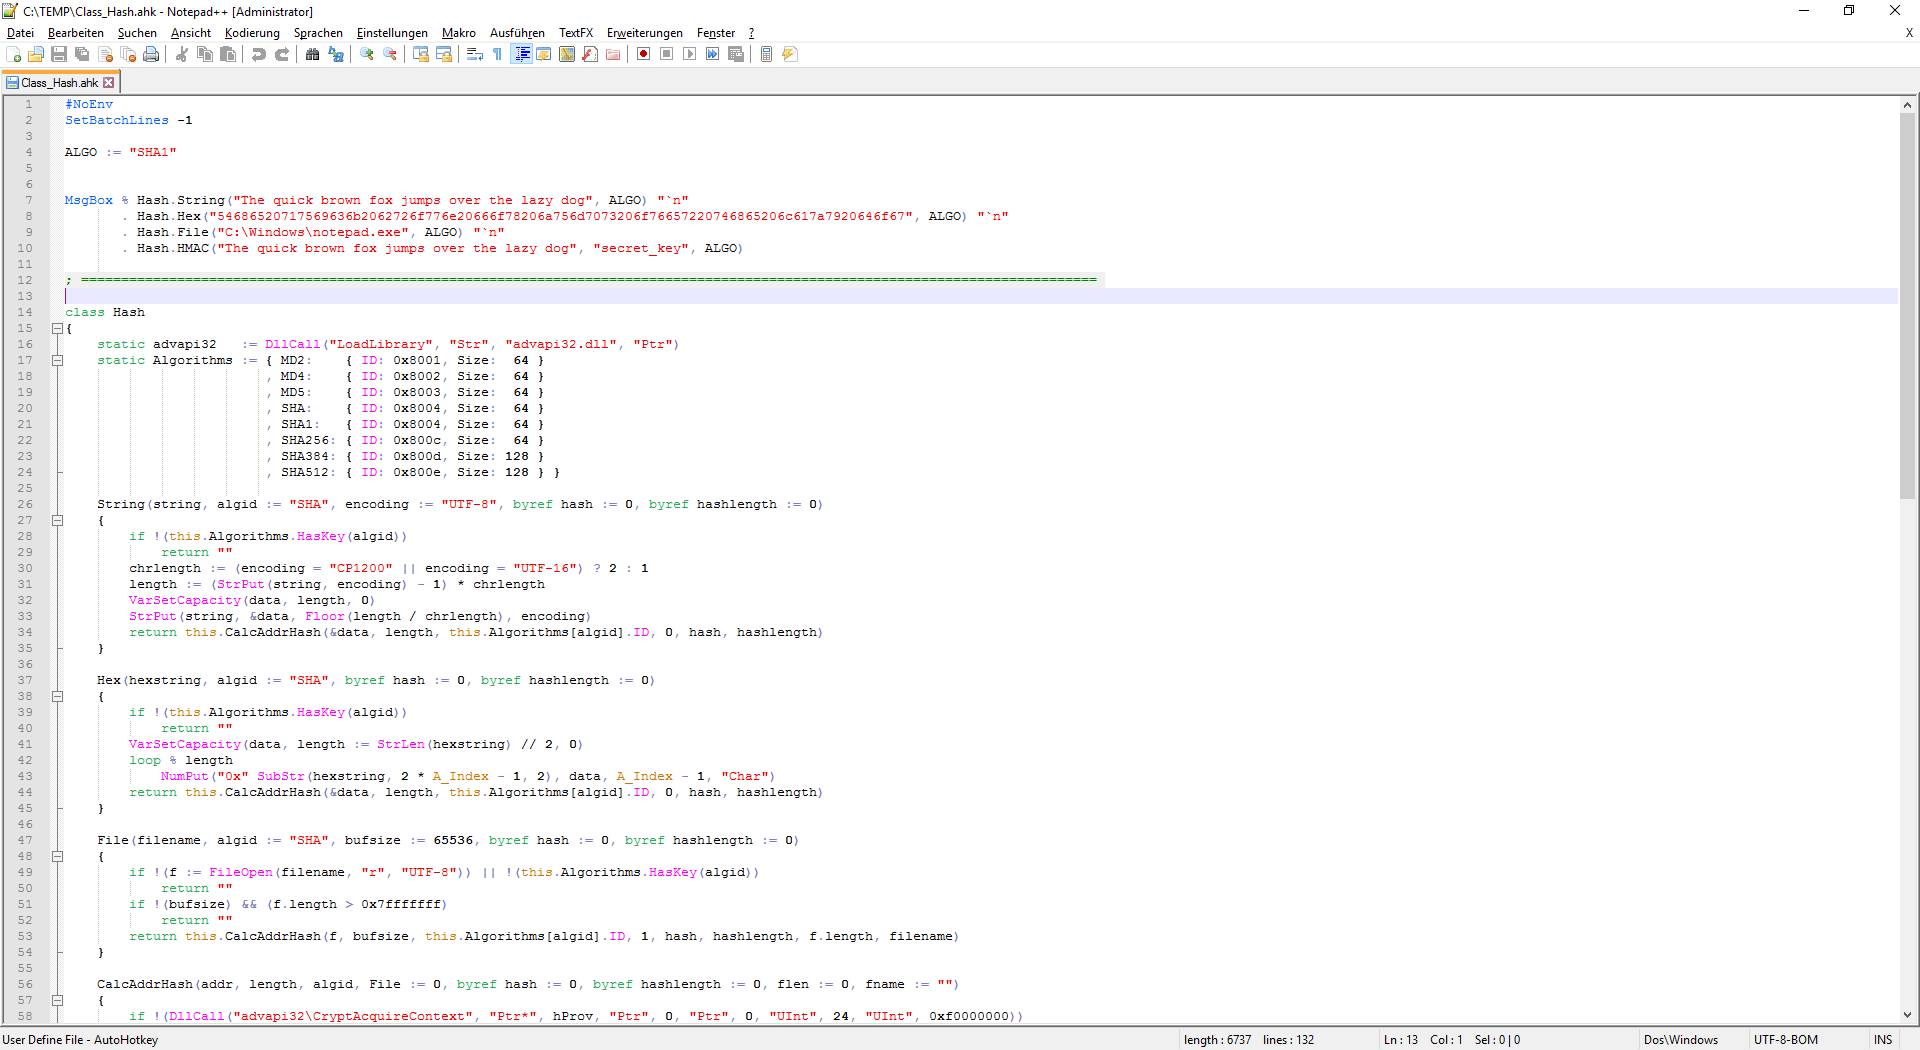The width and height of the screenshot is (1920, 1050).
Task: Collapse the Algorithms block fold
Action: click(x=58, y=360)
